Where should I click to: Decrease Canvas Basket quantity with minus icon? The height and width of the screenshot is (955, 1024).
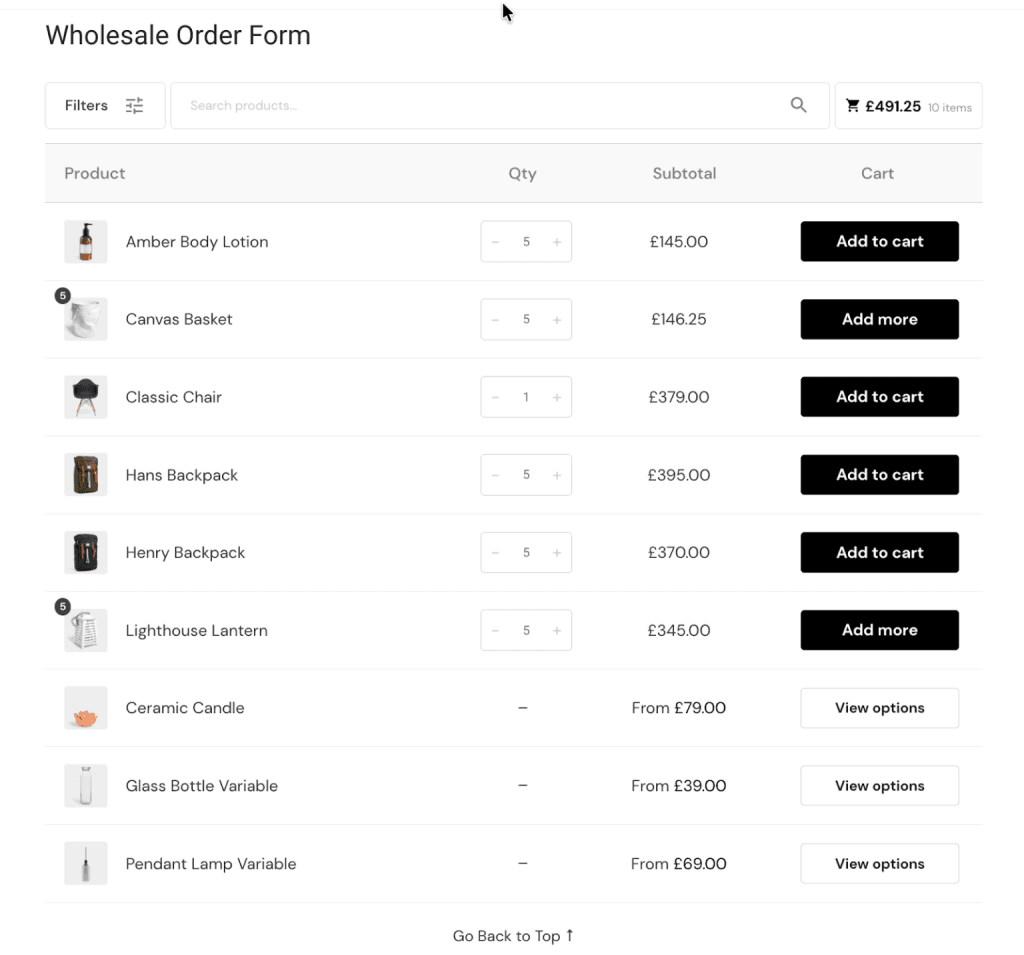point(495,319)
